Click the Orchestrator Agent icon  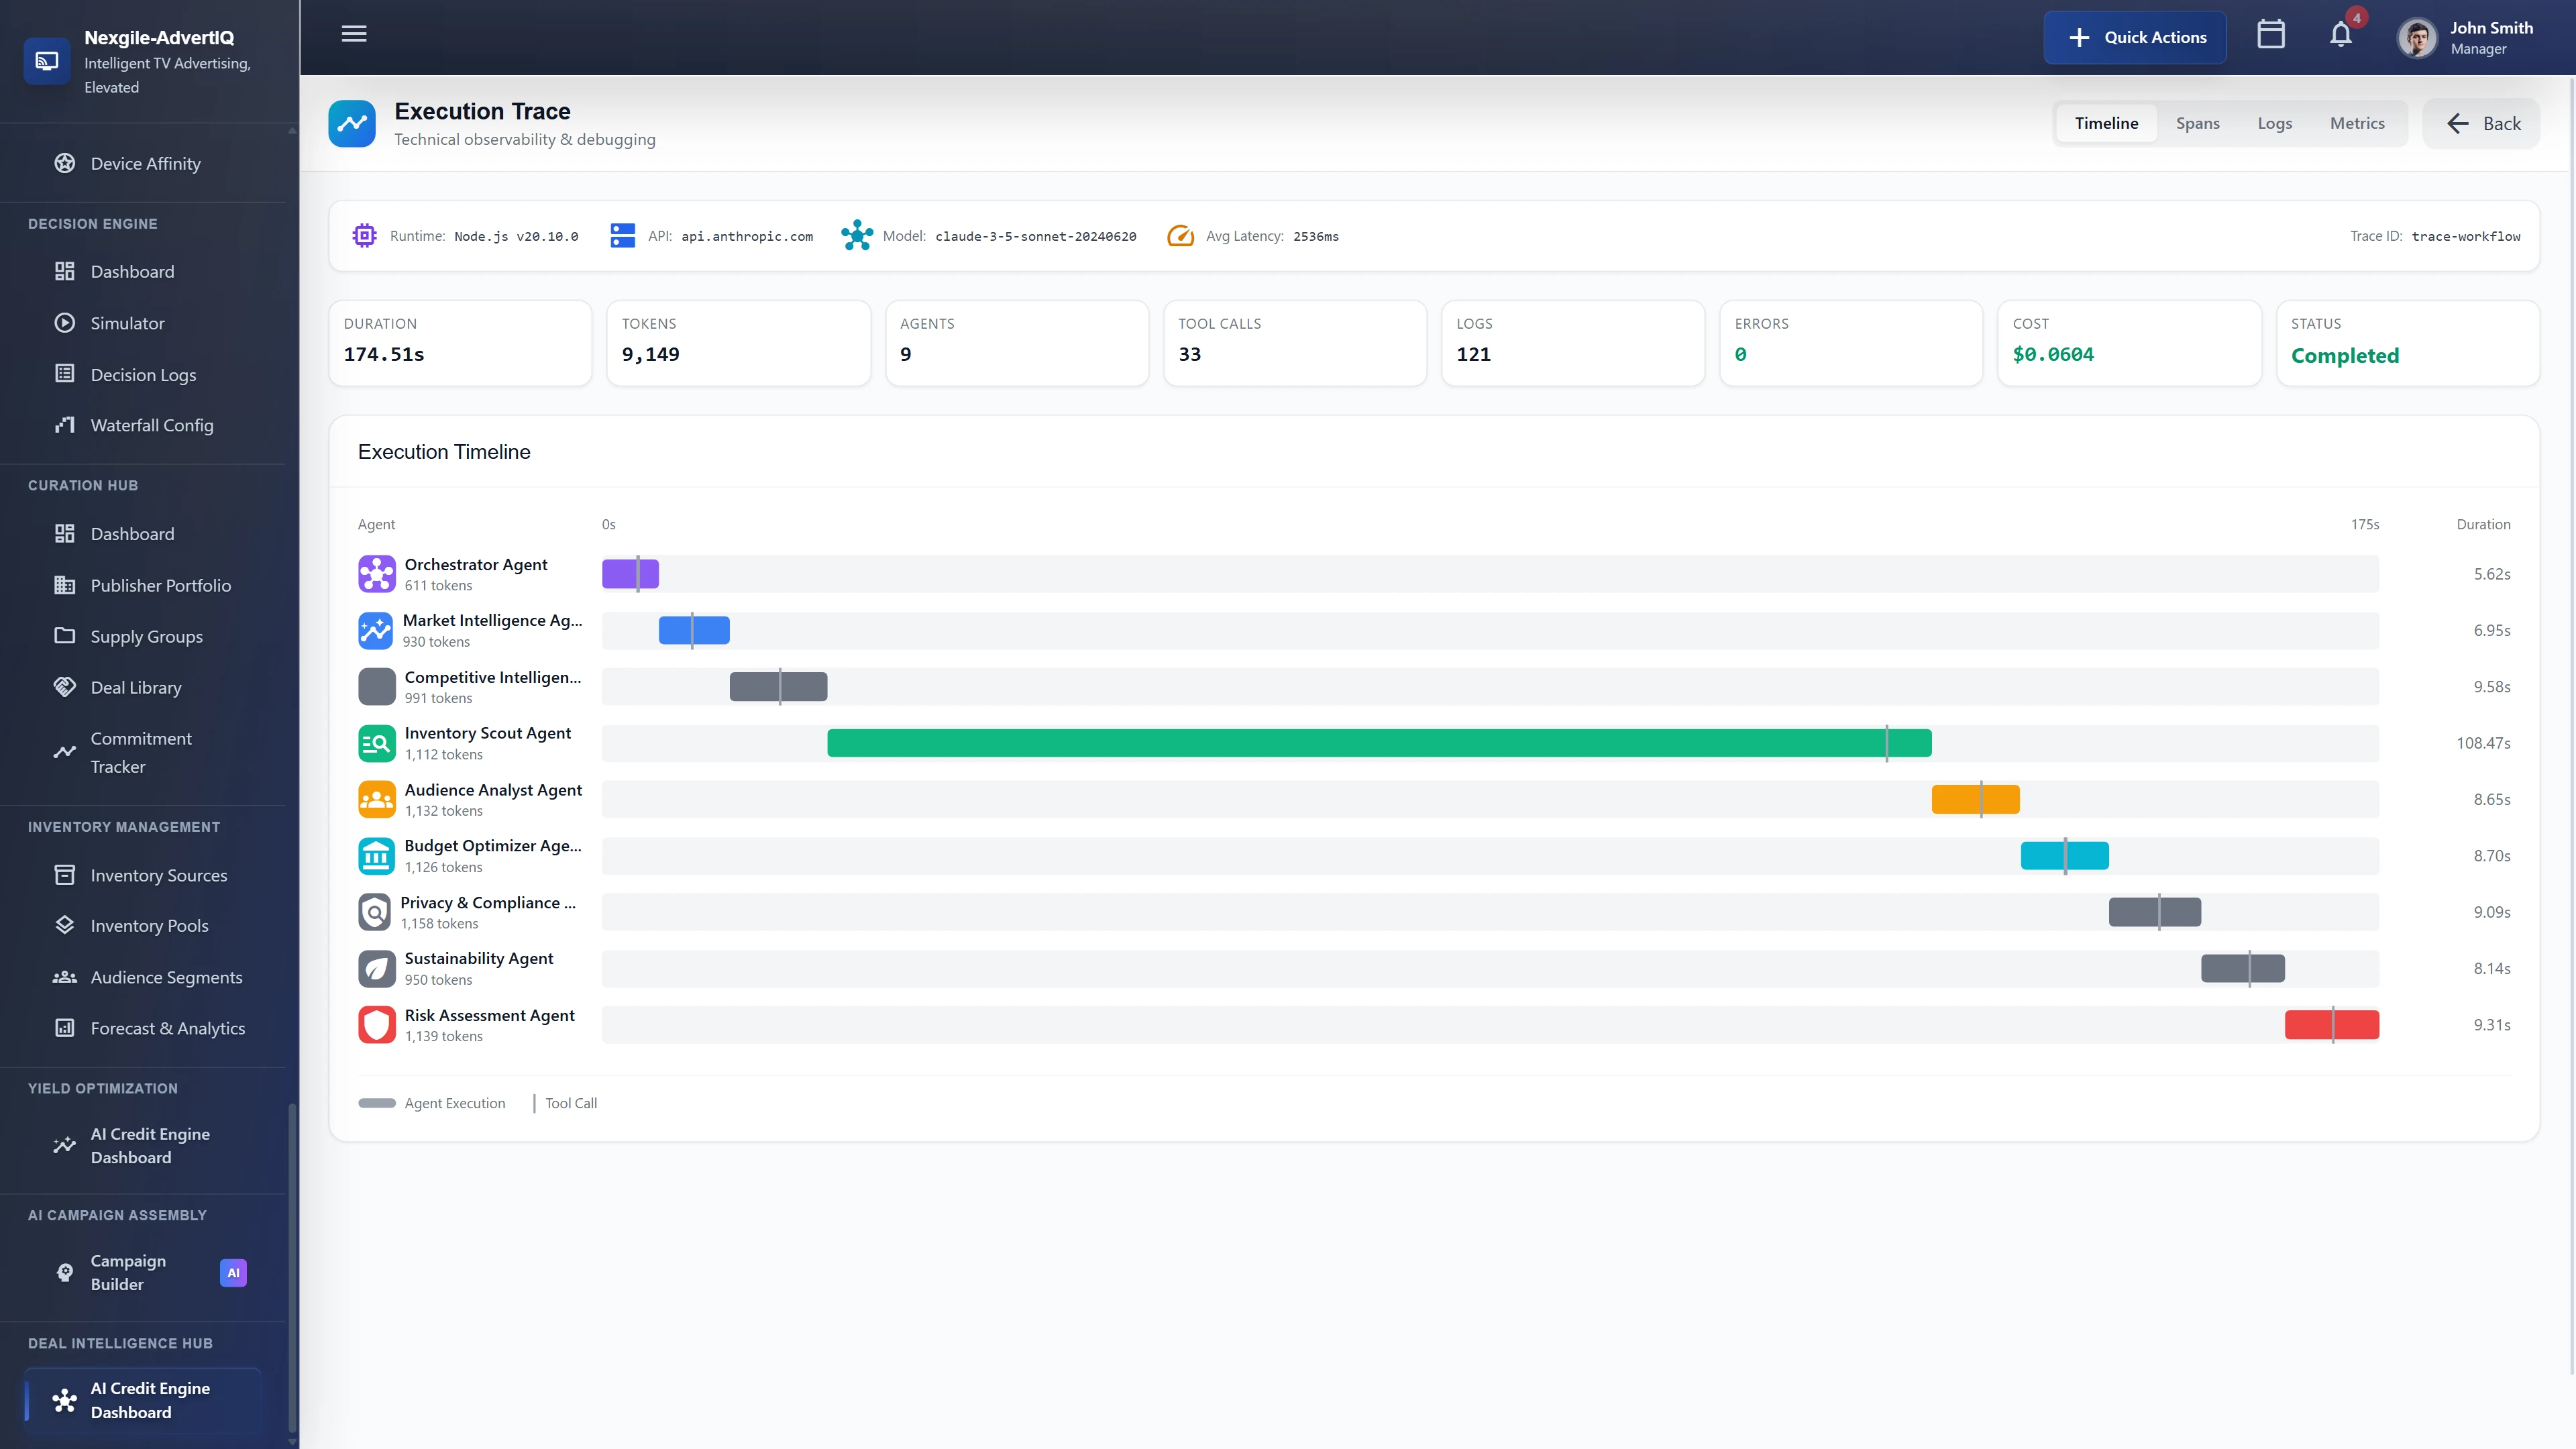click(376, 574)
